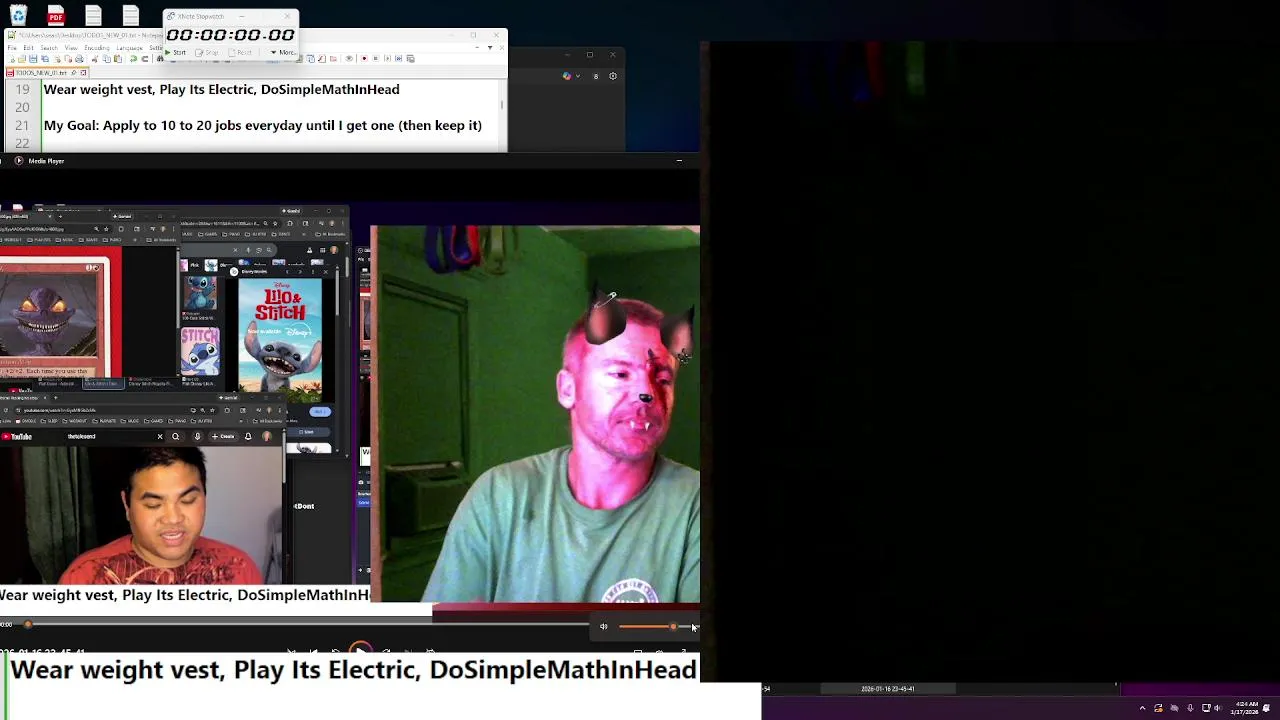Screen dimensions: 1280x720
Task: Click the settings gear in dark window
Action: 613,76
